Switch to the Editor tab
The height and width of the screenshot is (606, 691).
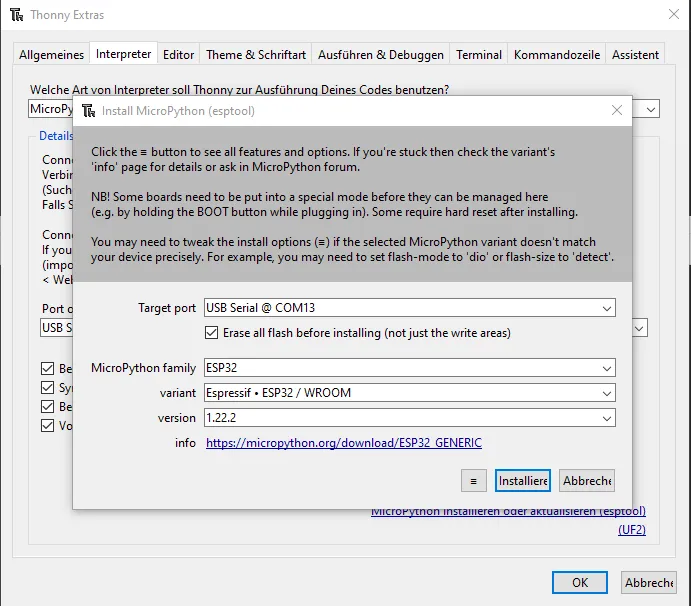click(x=179, y=55)
